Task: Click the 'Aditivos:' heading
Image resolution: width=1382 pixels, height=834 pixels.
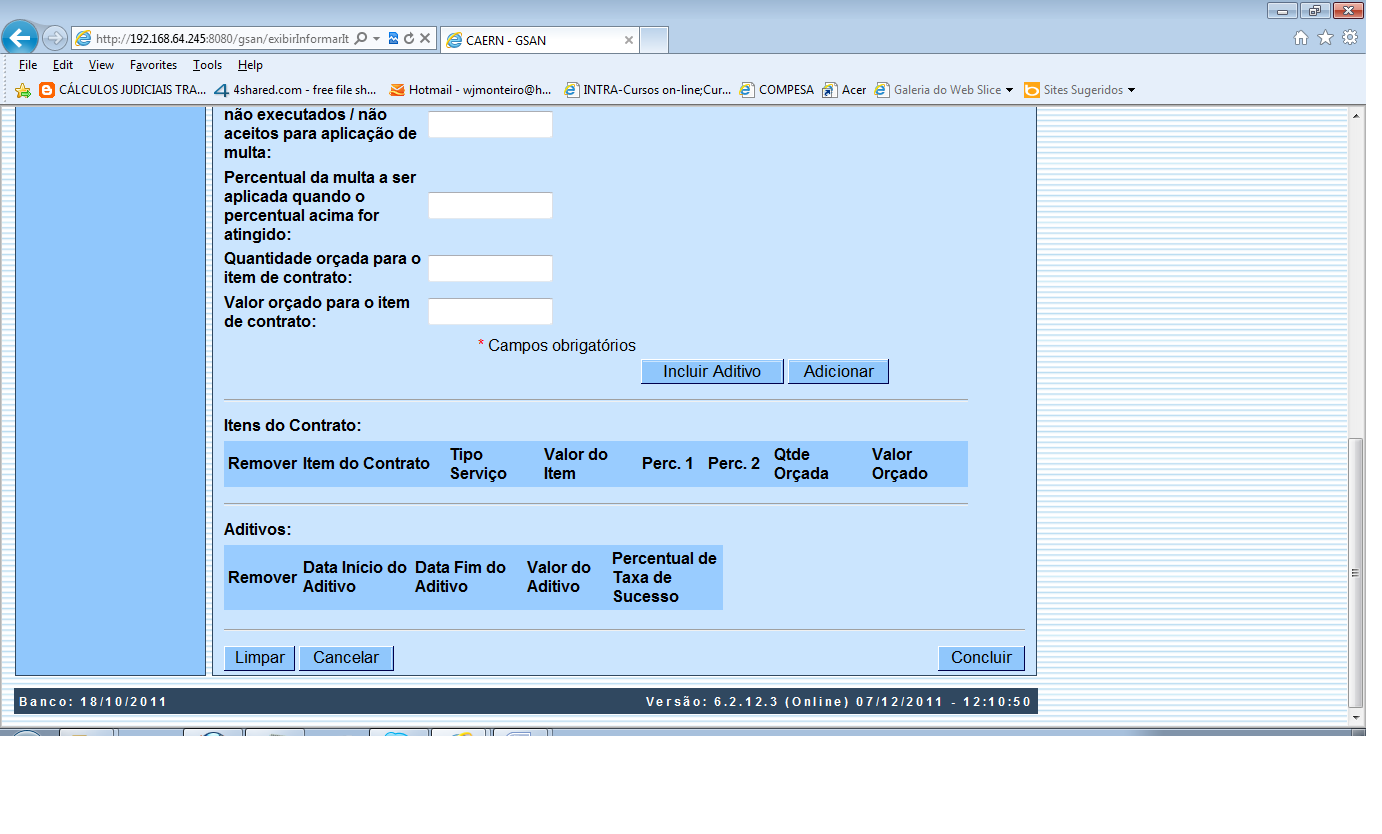Action: [x=258, y=529]
